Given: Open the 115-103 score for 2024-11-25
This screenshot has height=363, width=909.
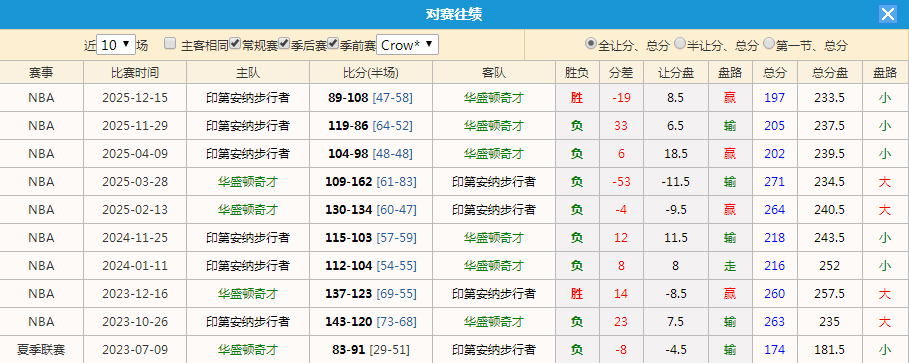Looking at the screenshot, I should tap(348, 238).
